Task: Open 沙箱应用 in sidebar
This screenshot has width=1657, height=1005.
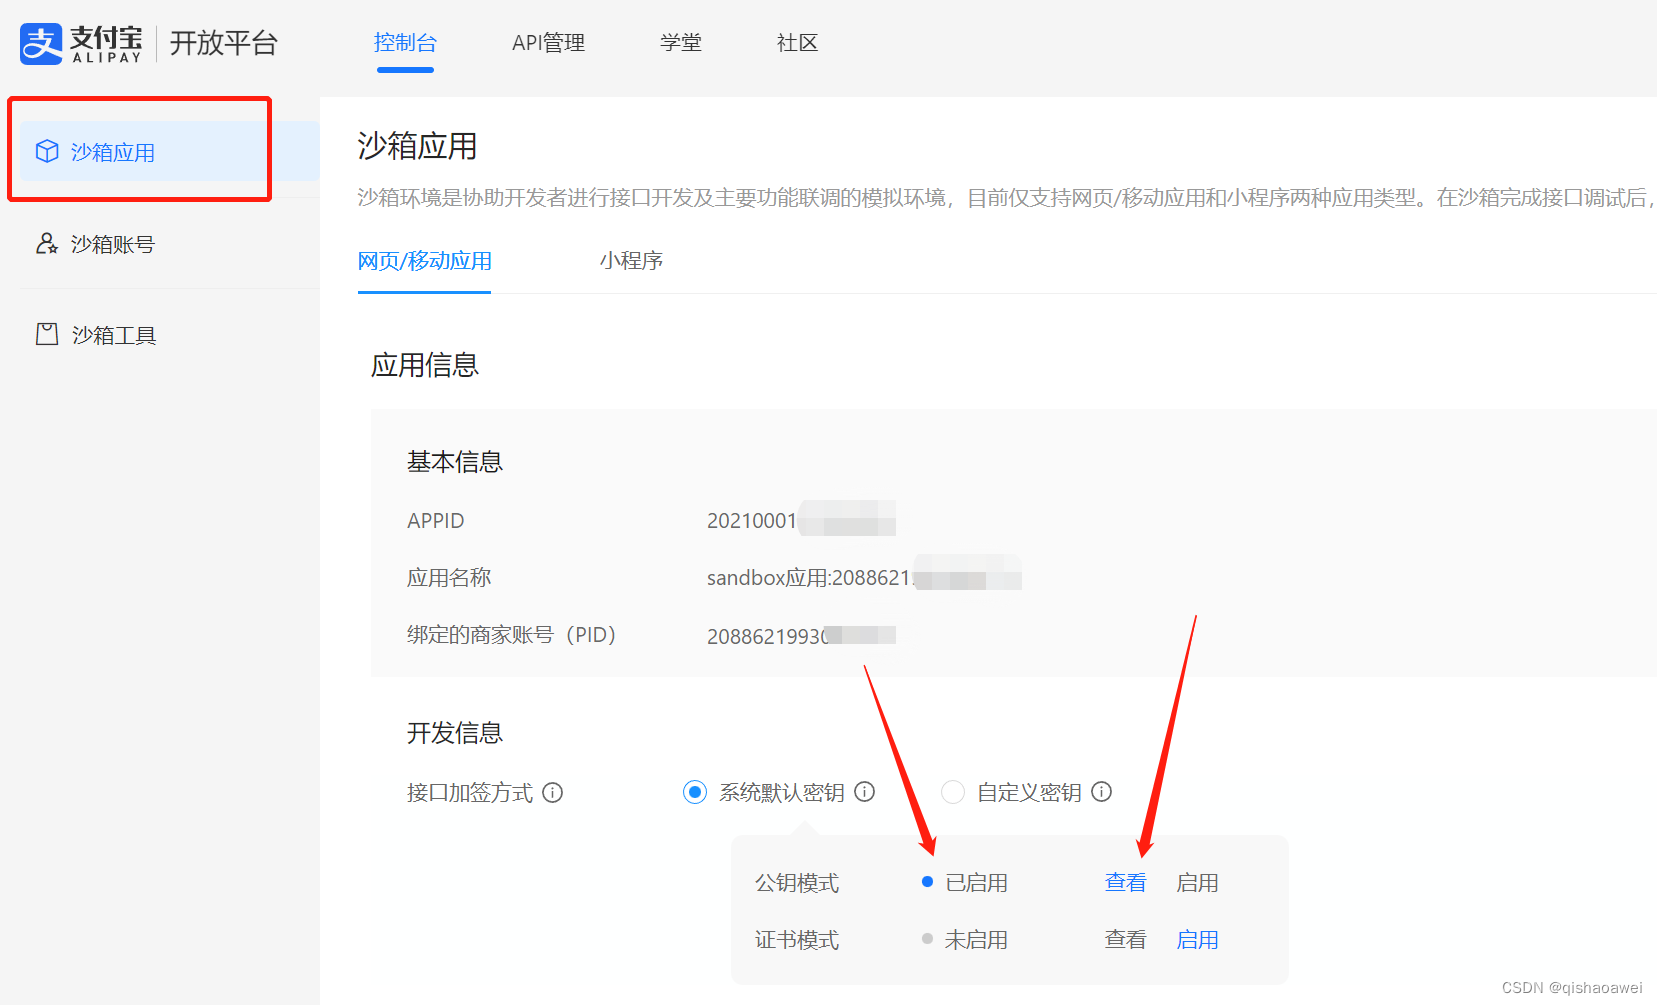Action: pos(170,152)
